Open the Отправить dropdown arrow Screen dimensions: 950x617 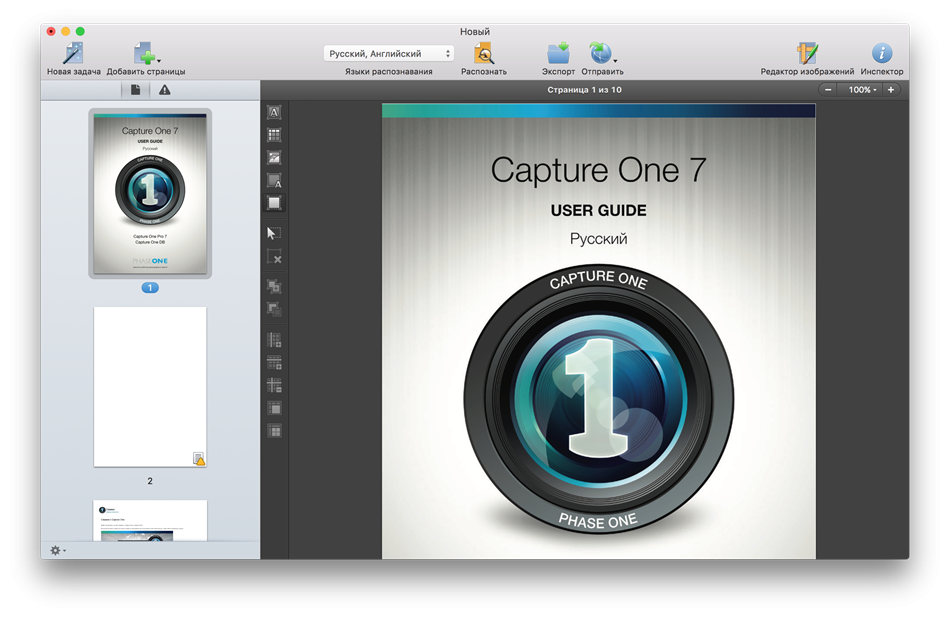click(615, 61)
